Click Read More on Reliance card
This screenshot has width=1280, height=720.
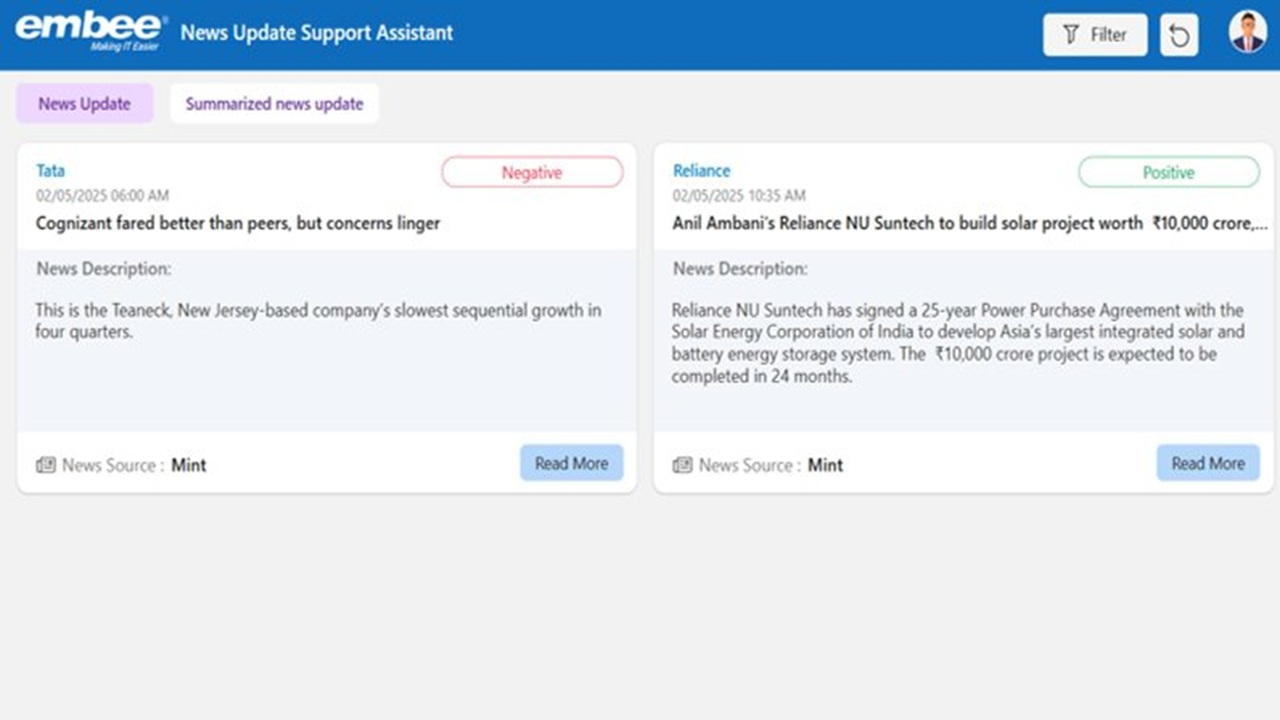coord(1208,463)
